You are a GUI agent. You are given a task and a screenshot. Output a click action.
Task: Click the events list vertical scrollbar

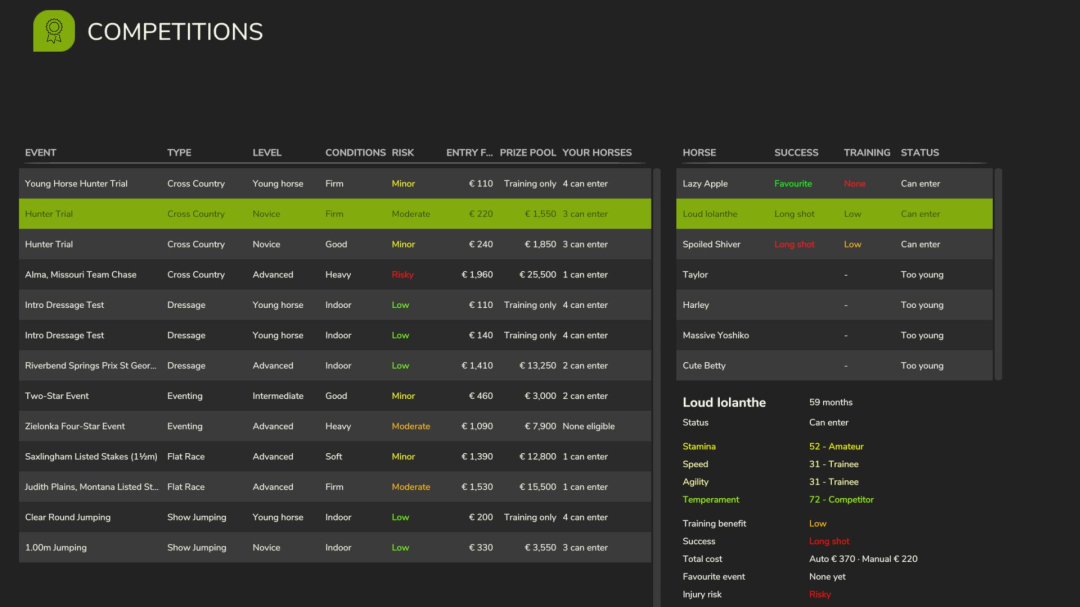tap(657, 387)
